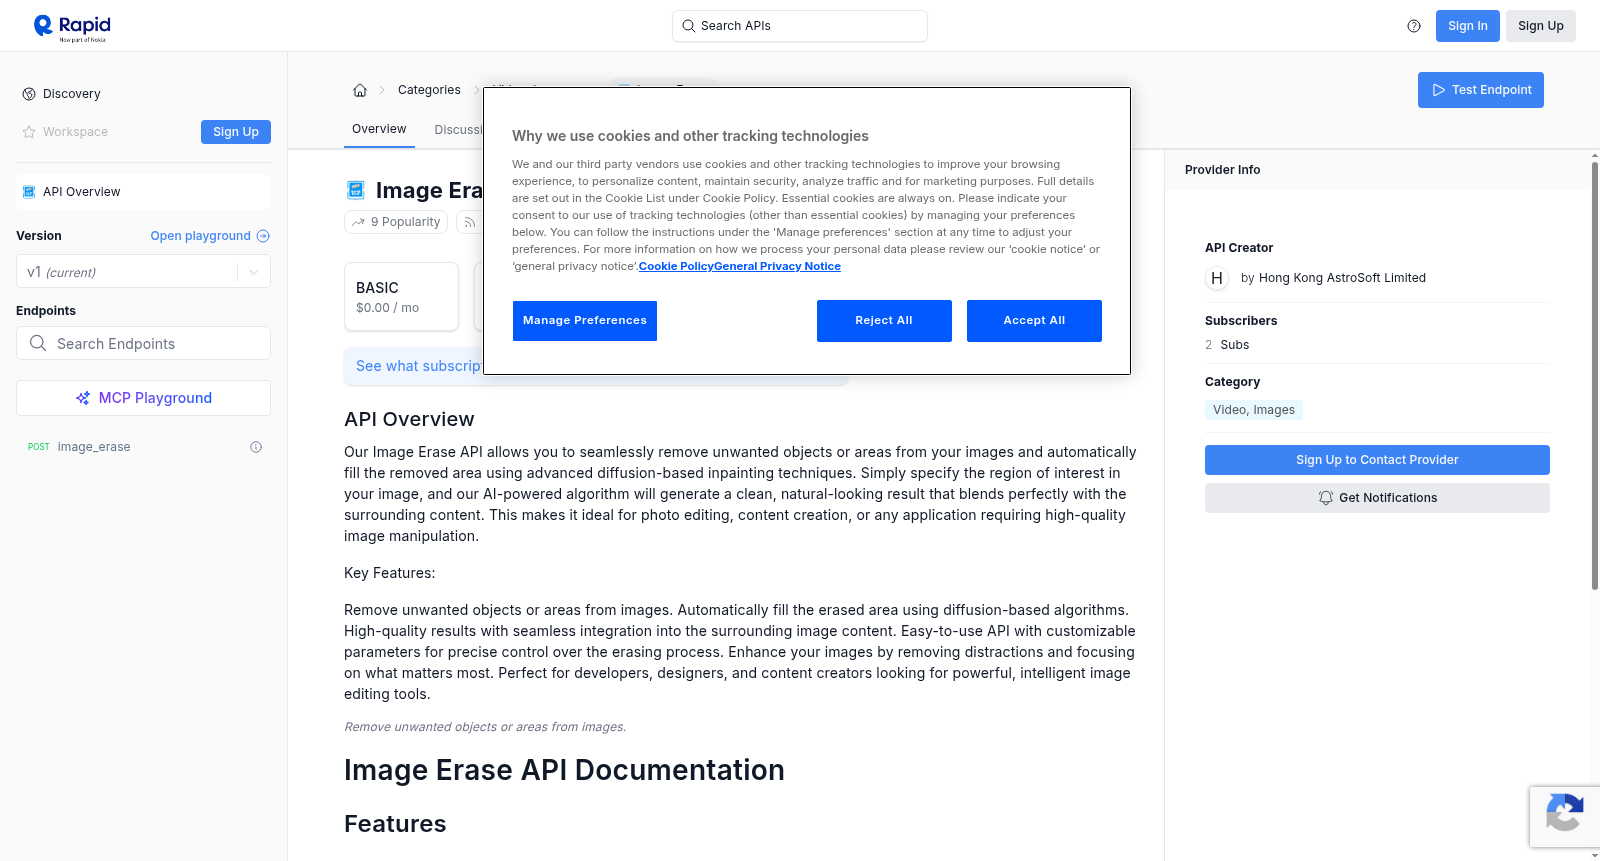Image resolution: width=1600 pixels, height=861 pixels.
Task: Open Categories breadcrumb
Action: (429, 90)
